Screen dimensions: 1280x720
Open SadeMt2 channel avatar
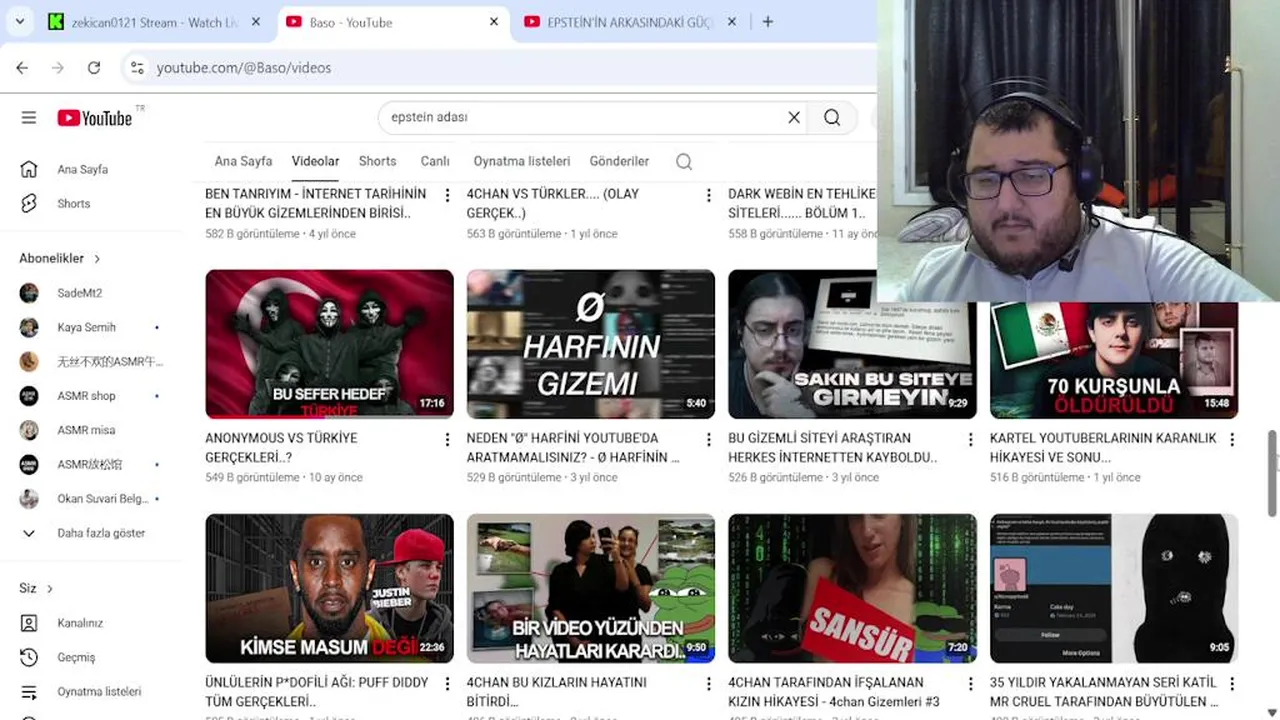29,293
